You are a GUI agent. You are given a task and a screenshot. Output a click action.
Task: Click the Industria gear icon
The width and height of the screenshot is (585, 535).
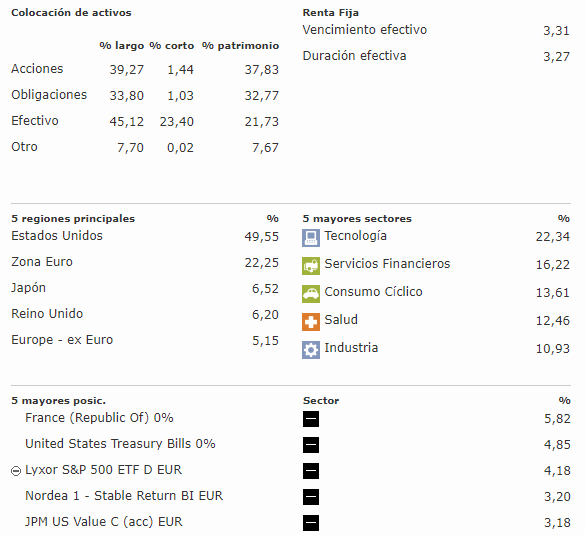[x=311, y=350]
